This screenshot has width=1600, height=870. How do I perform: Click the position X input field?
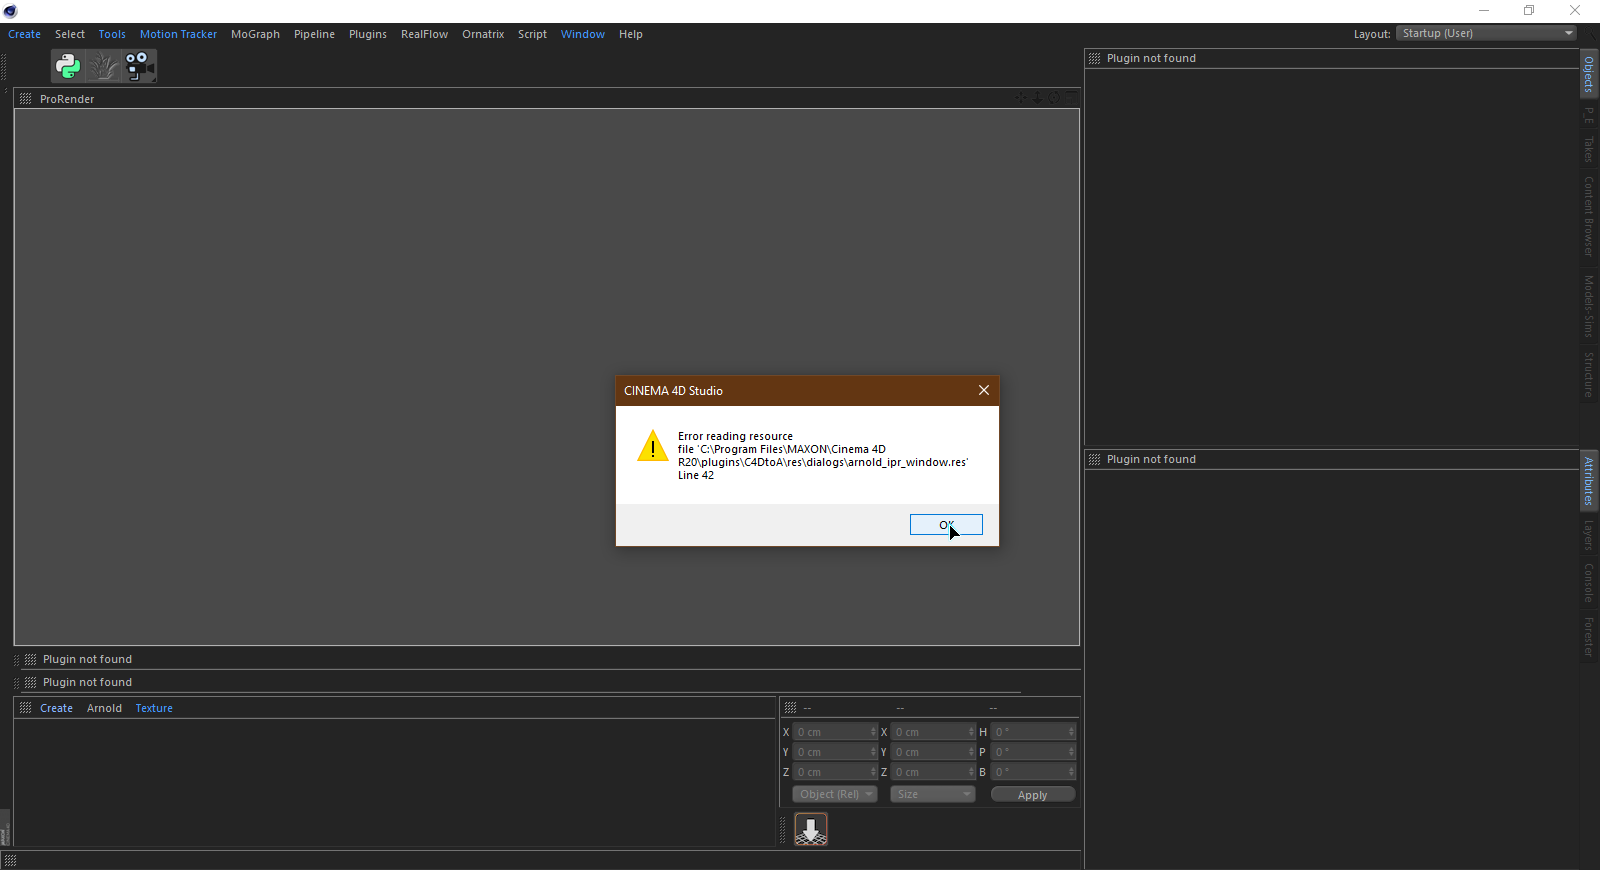click(x=831, y=732)
